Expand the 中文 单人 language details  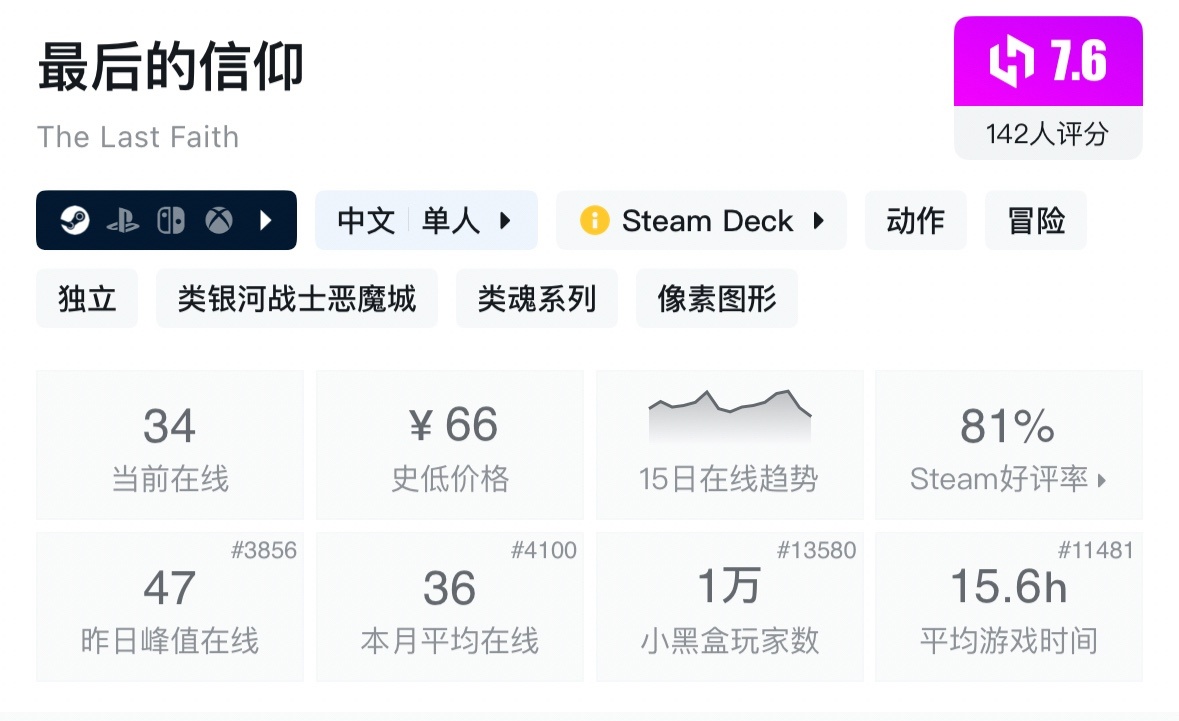505,220
